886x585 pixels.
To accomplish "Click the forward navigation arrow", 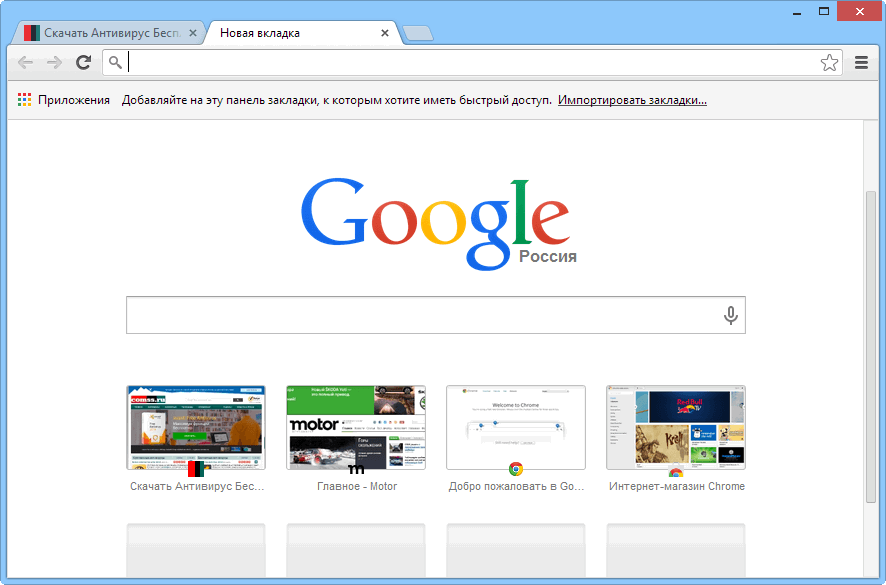I will coord(54,62).
